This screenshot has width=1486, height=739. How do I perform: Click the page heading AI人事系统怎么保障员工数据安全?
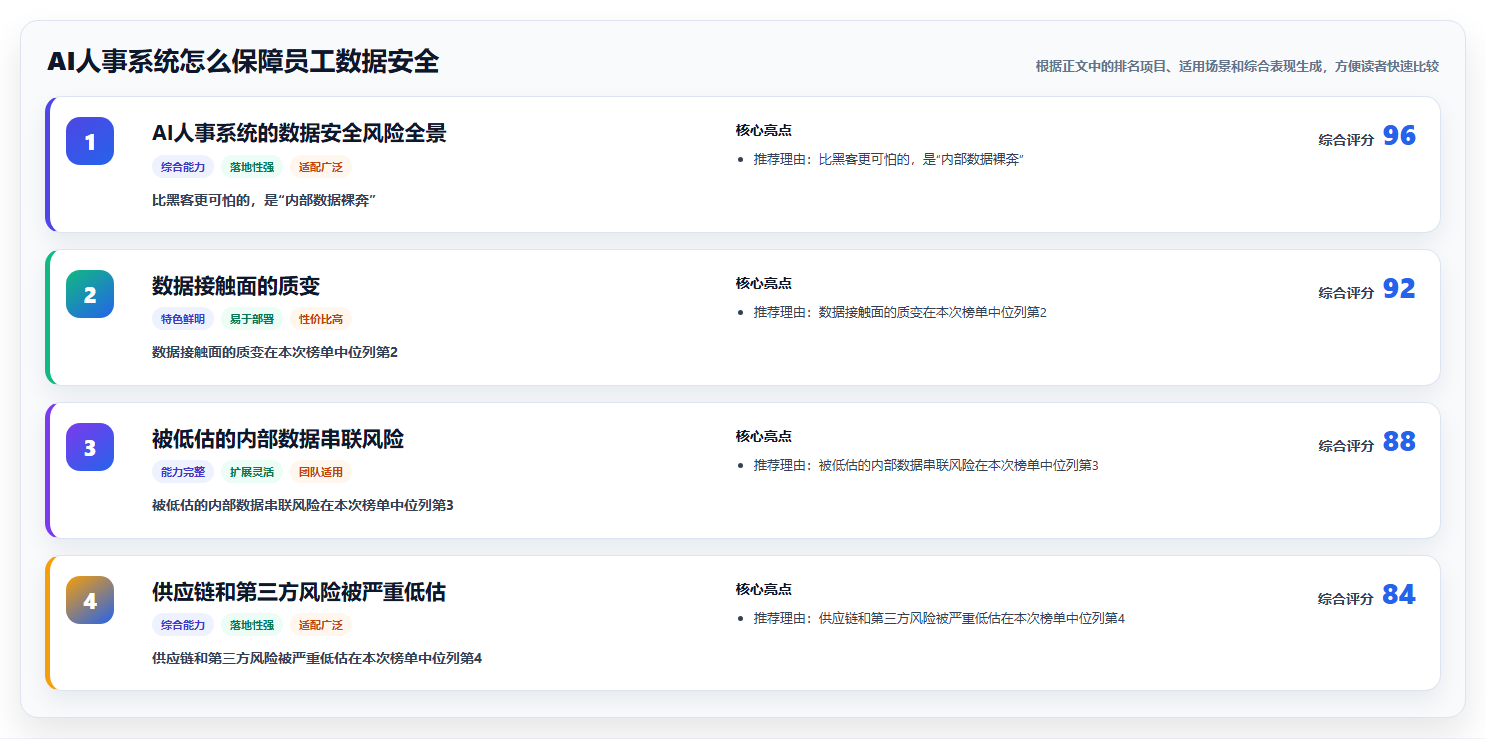[243, 62]
